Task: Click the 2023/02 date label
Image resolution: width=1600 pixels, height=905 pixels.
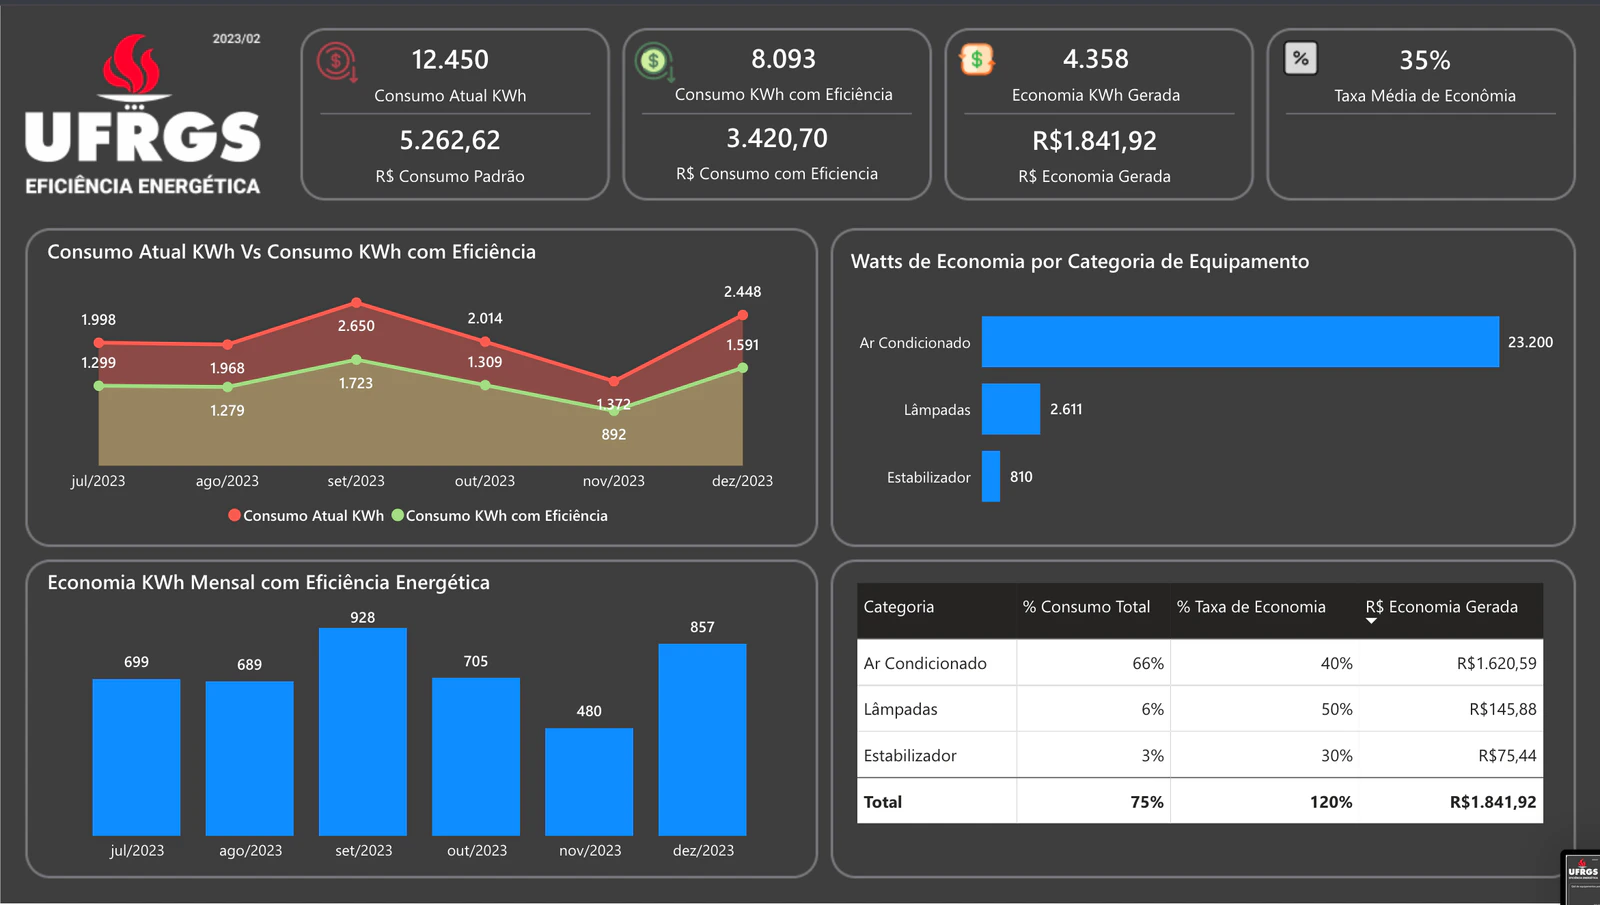Action: click(236, 39)
